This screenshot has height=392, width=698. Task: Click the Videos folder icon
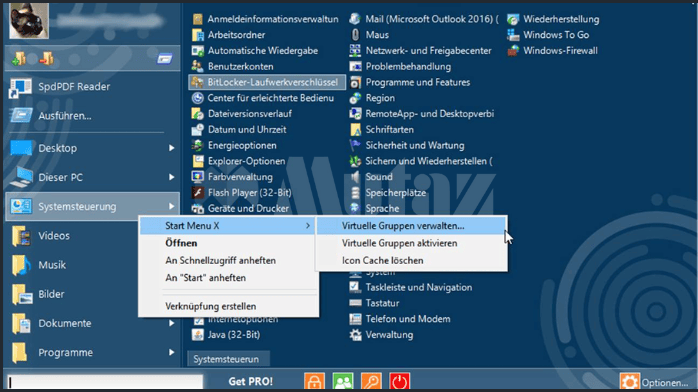click(x=21, y=236)
